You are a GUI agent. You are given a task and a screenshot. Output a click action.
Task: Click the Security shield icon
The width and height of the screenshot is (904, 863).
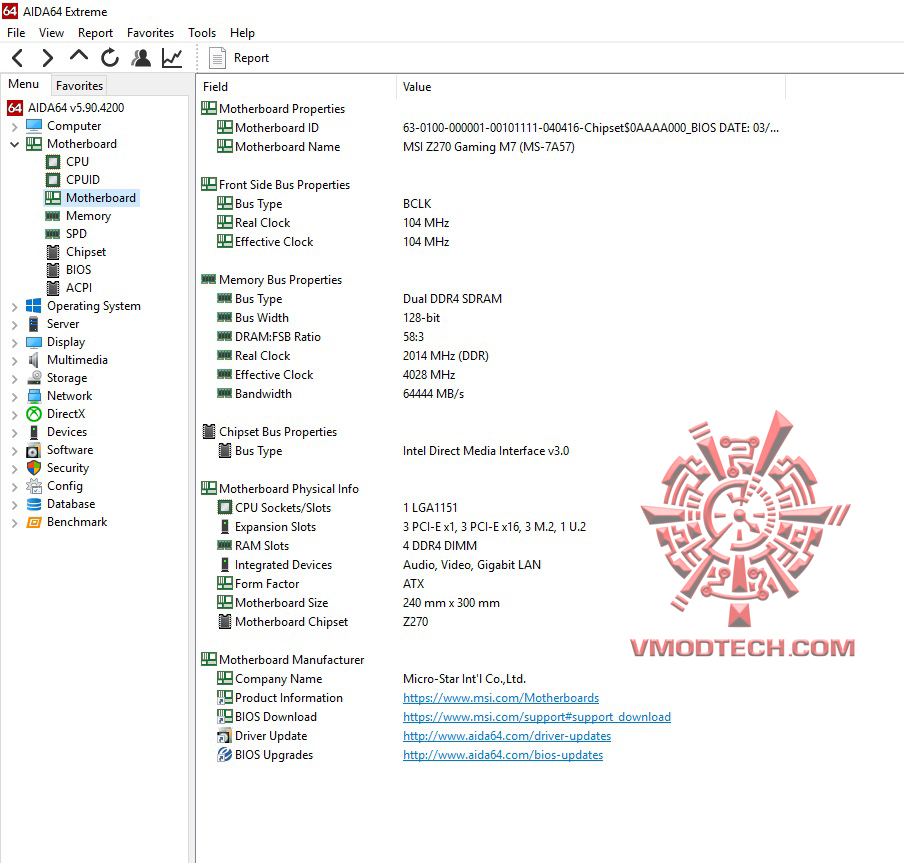point(34,468)
